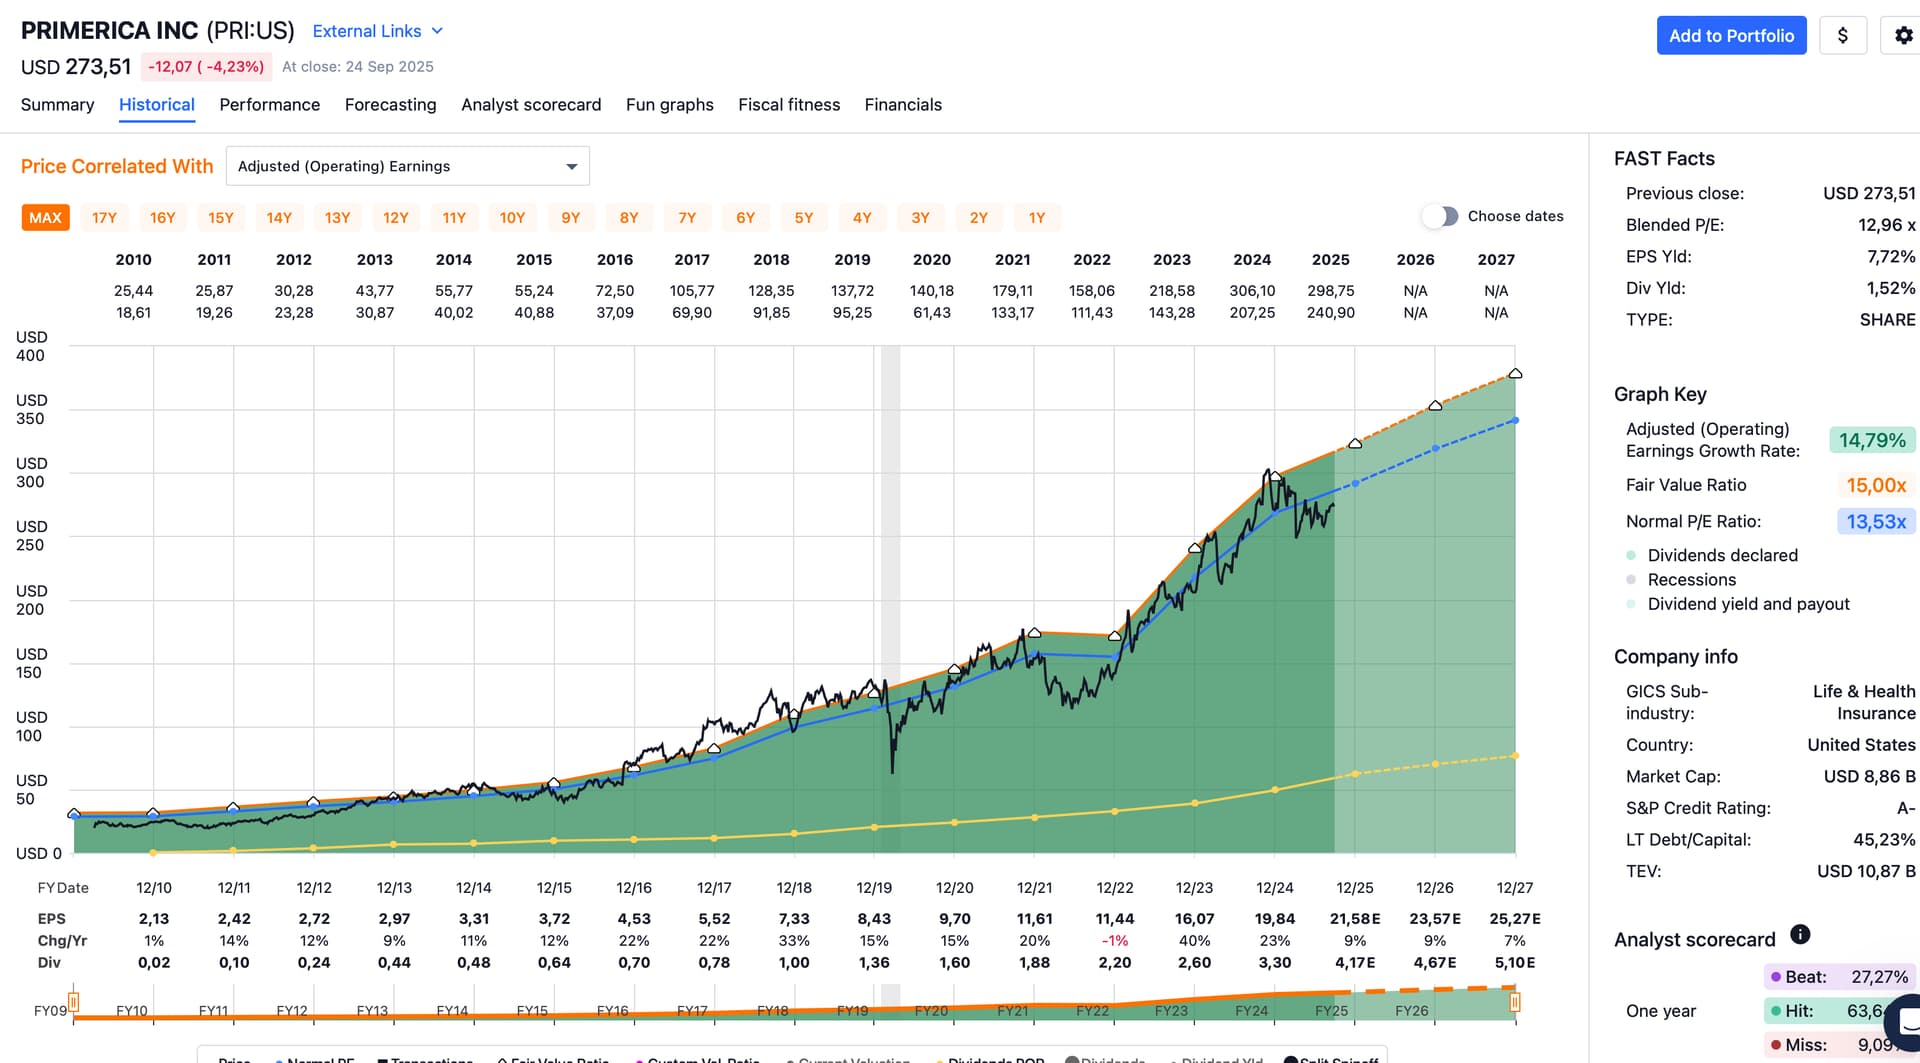Open the Adjusted (Operating) Earnings dropdown
1920x1063 pixels.
(407, 166)
